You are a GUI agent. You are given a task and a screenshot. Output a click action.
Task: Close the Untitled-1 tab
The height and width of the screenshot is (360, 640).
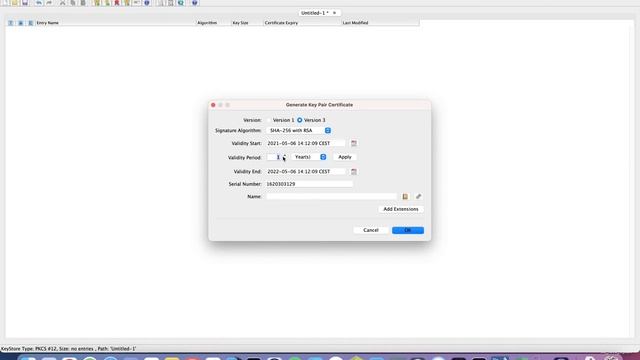click(335, 13)
